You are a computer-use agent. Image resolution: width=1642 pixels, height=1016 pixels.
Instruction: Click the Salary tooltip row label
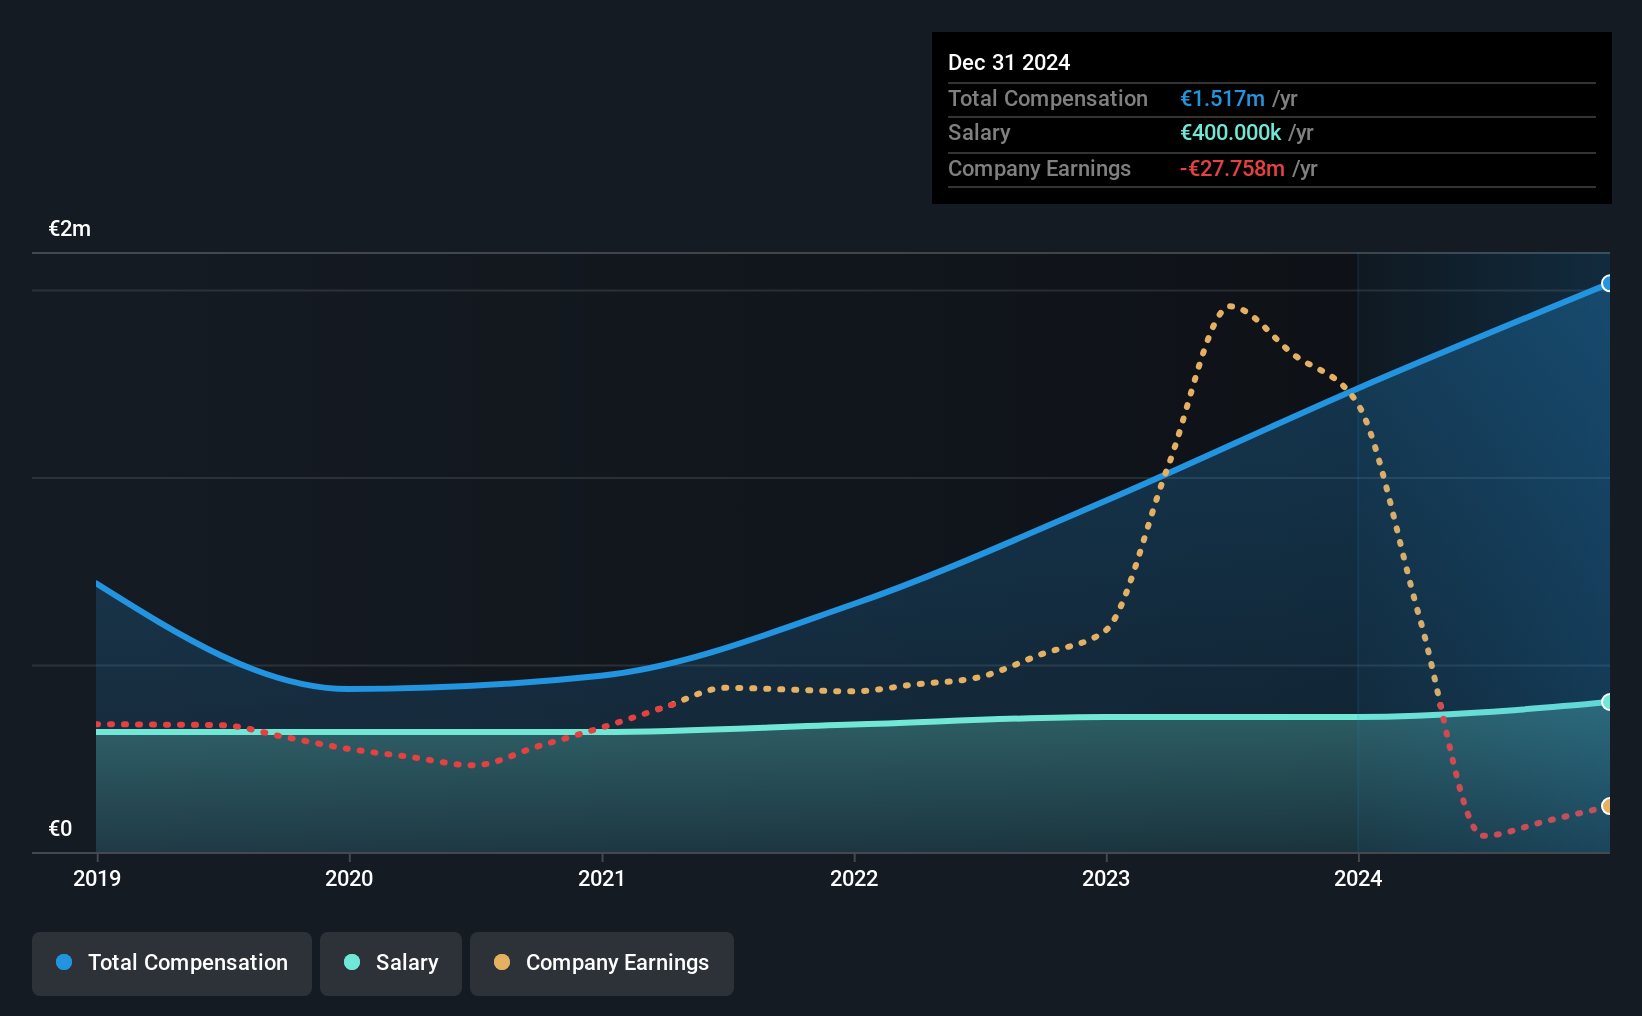coord(979,132)
